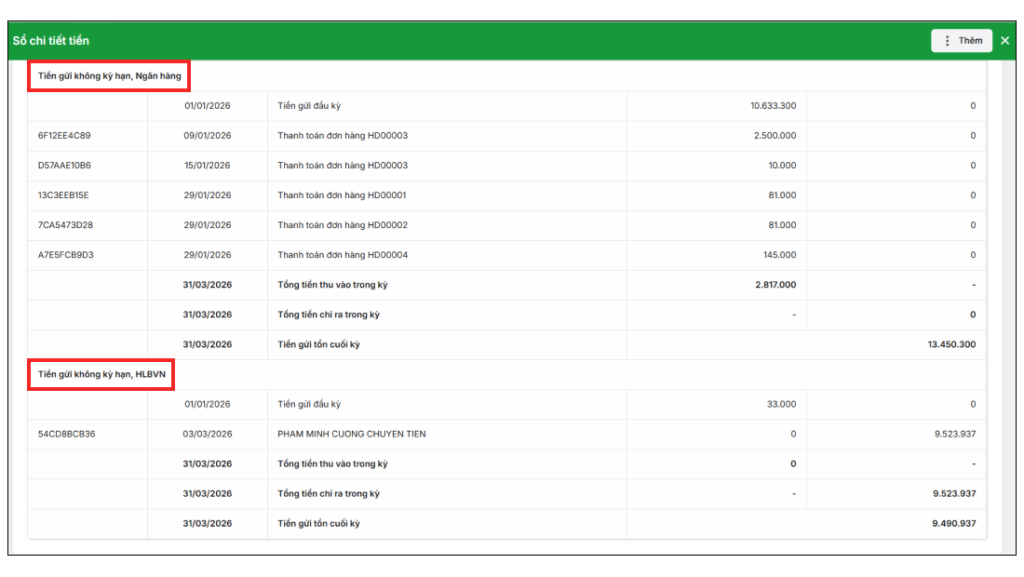1024x577 pixels.
Task: Close the Sổ chi tiết tiền dialog
Action: 1005,41
